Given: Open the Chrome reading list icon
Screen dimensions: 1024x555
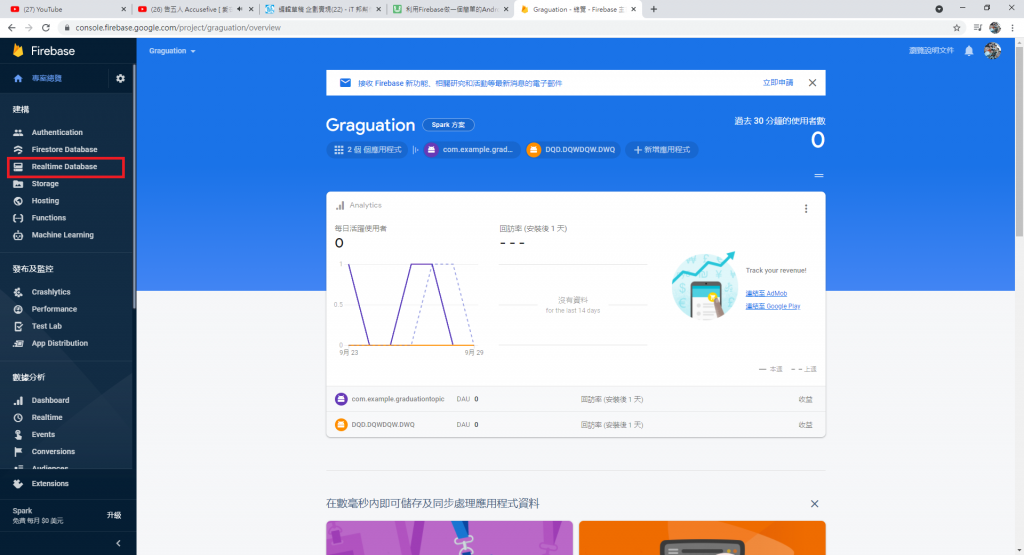Looking at the screenshot, I should (977, 27).
